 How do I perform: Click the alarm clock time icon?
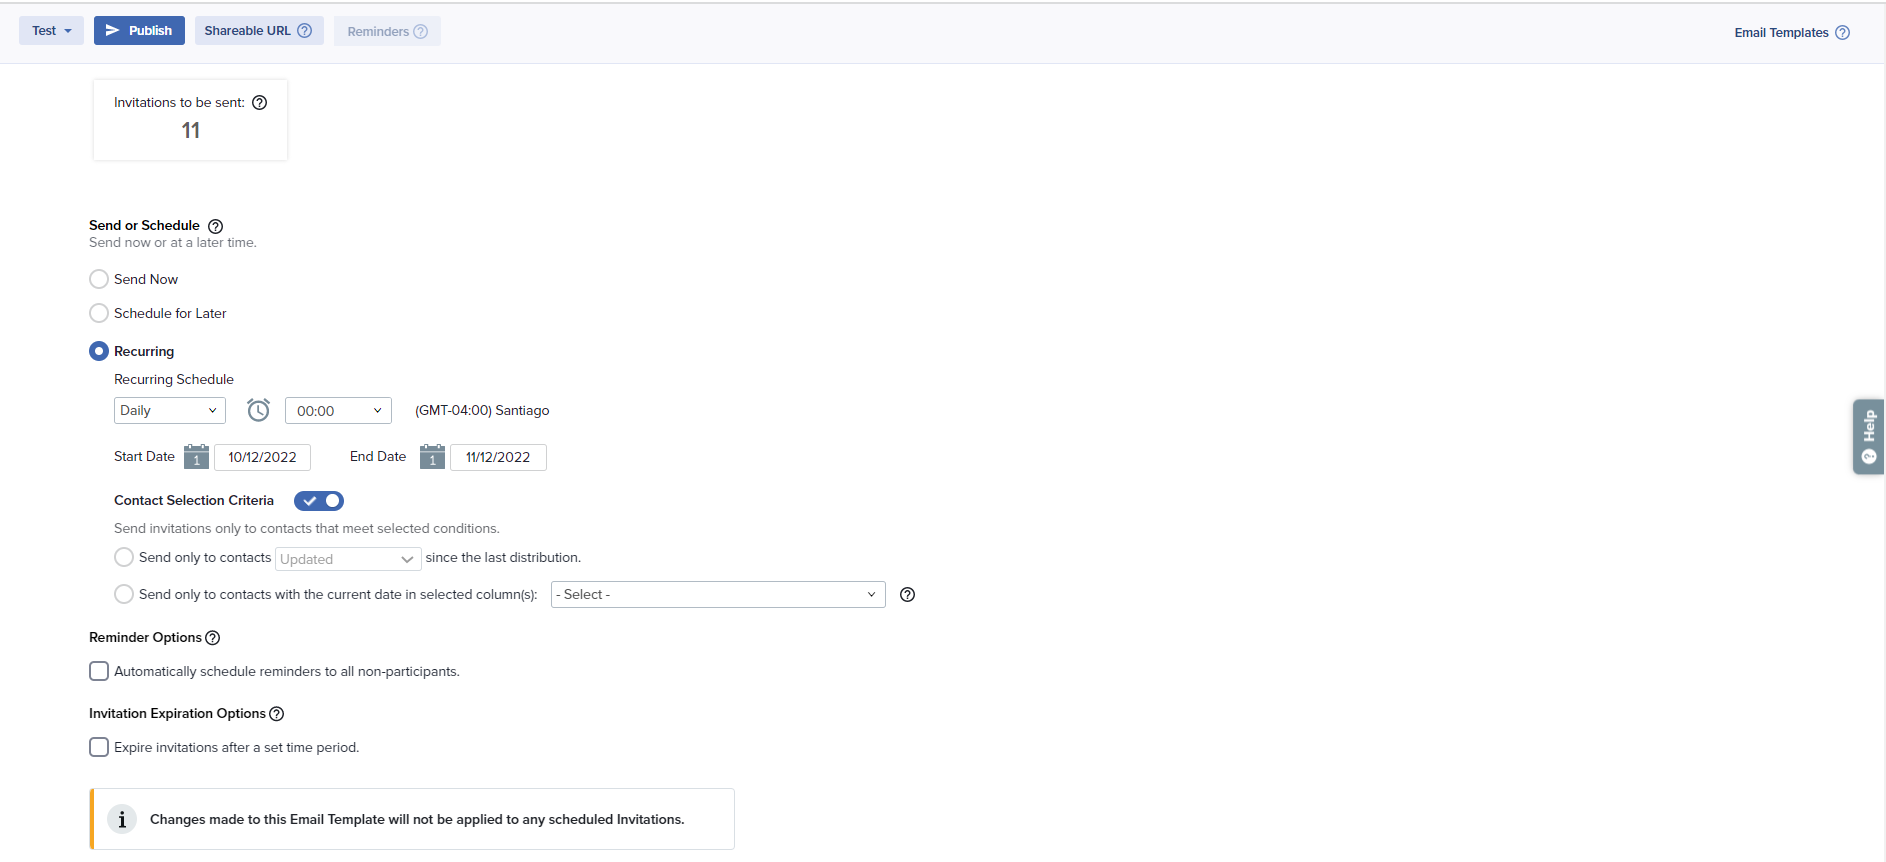pos(258,410)
